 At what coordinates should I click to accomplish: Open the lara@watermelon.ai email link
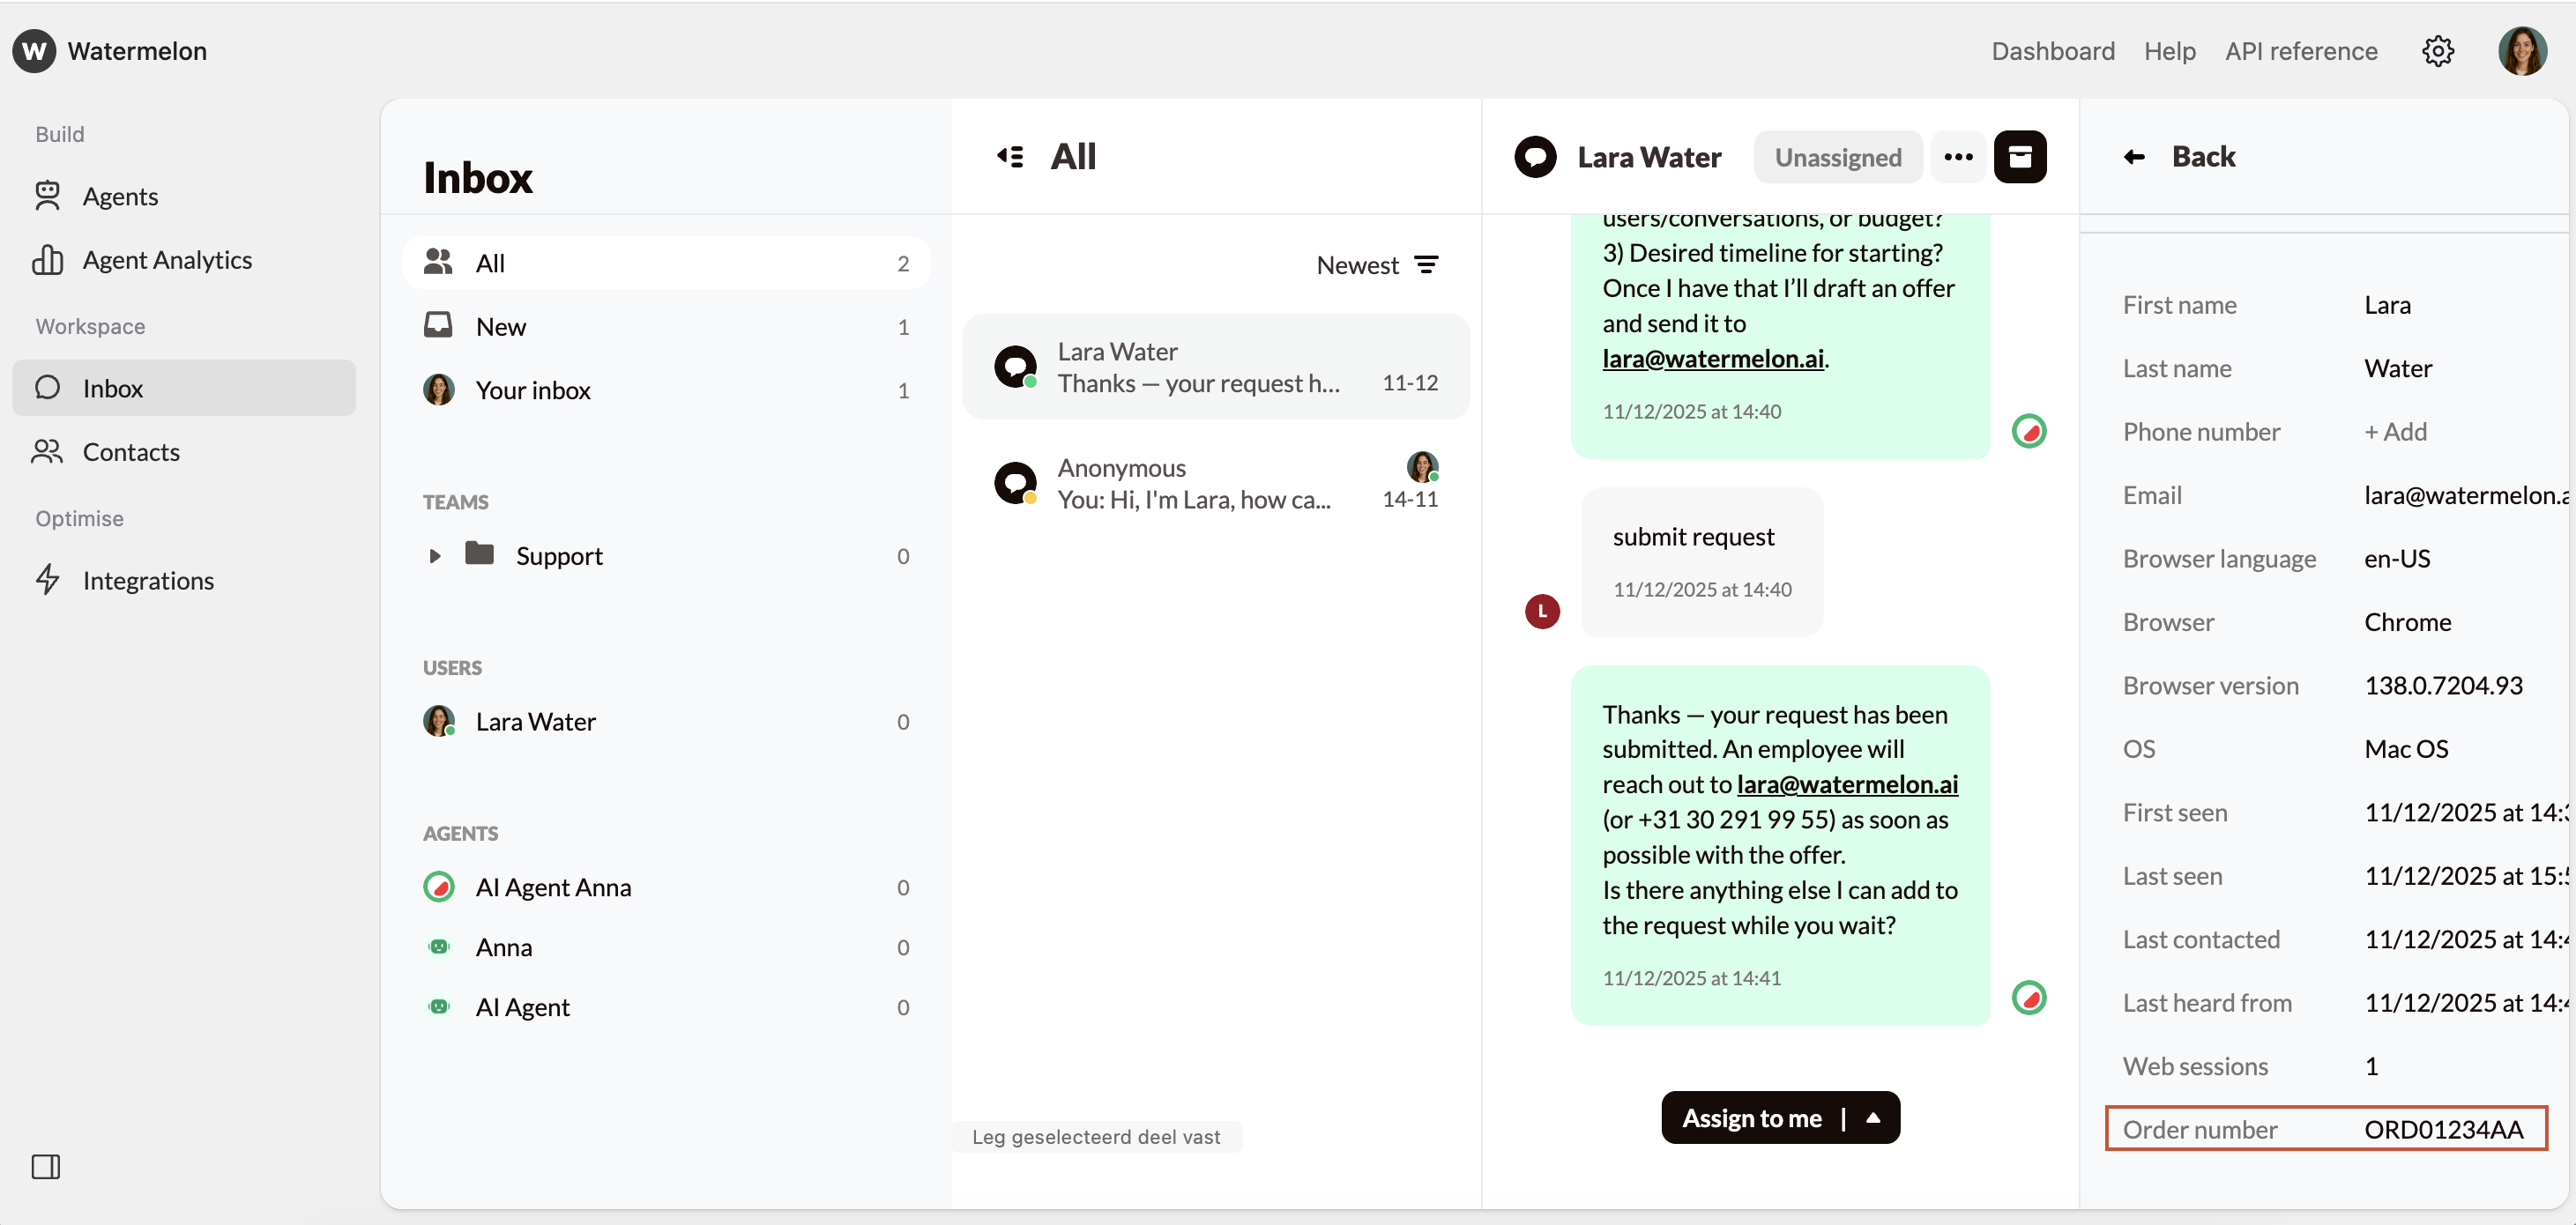[1713, 358]
